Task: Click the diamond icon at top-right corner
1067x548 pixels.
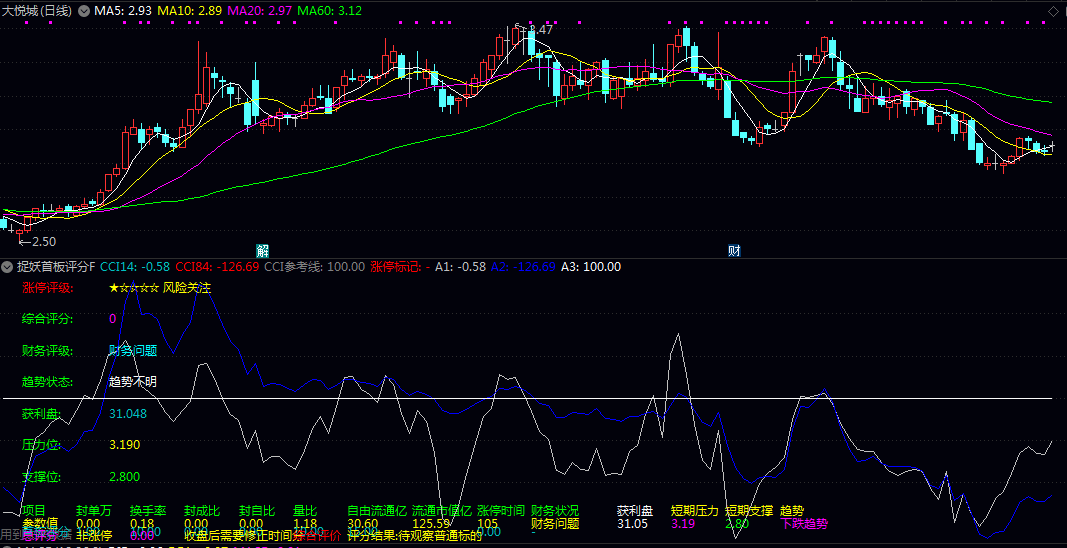Action: tap(1053, 11)
